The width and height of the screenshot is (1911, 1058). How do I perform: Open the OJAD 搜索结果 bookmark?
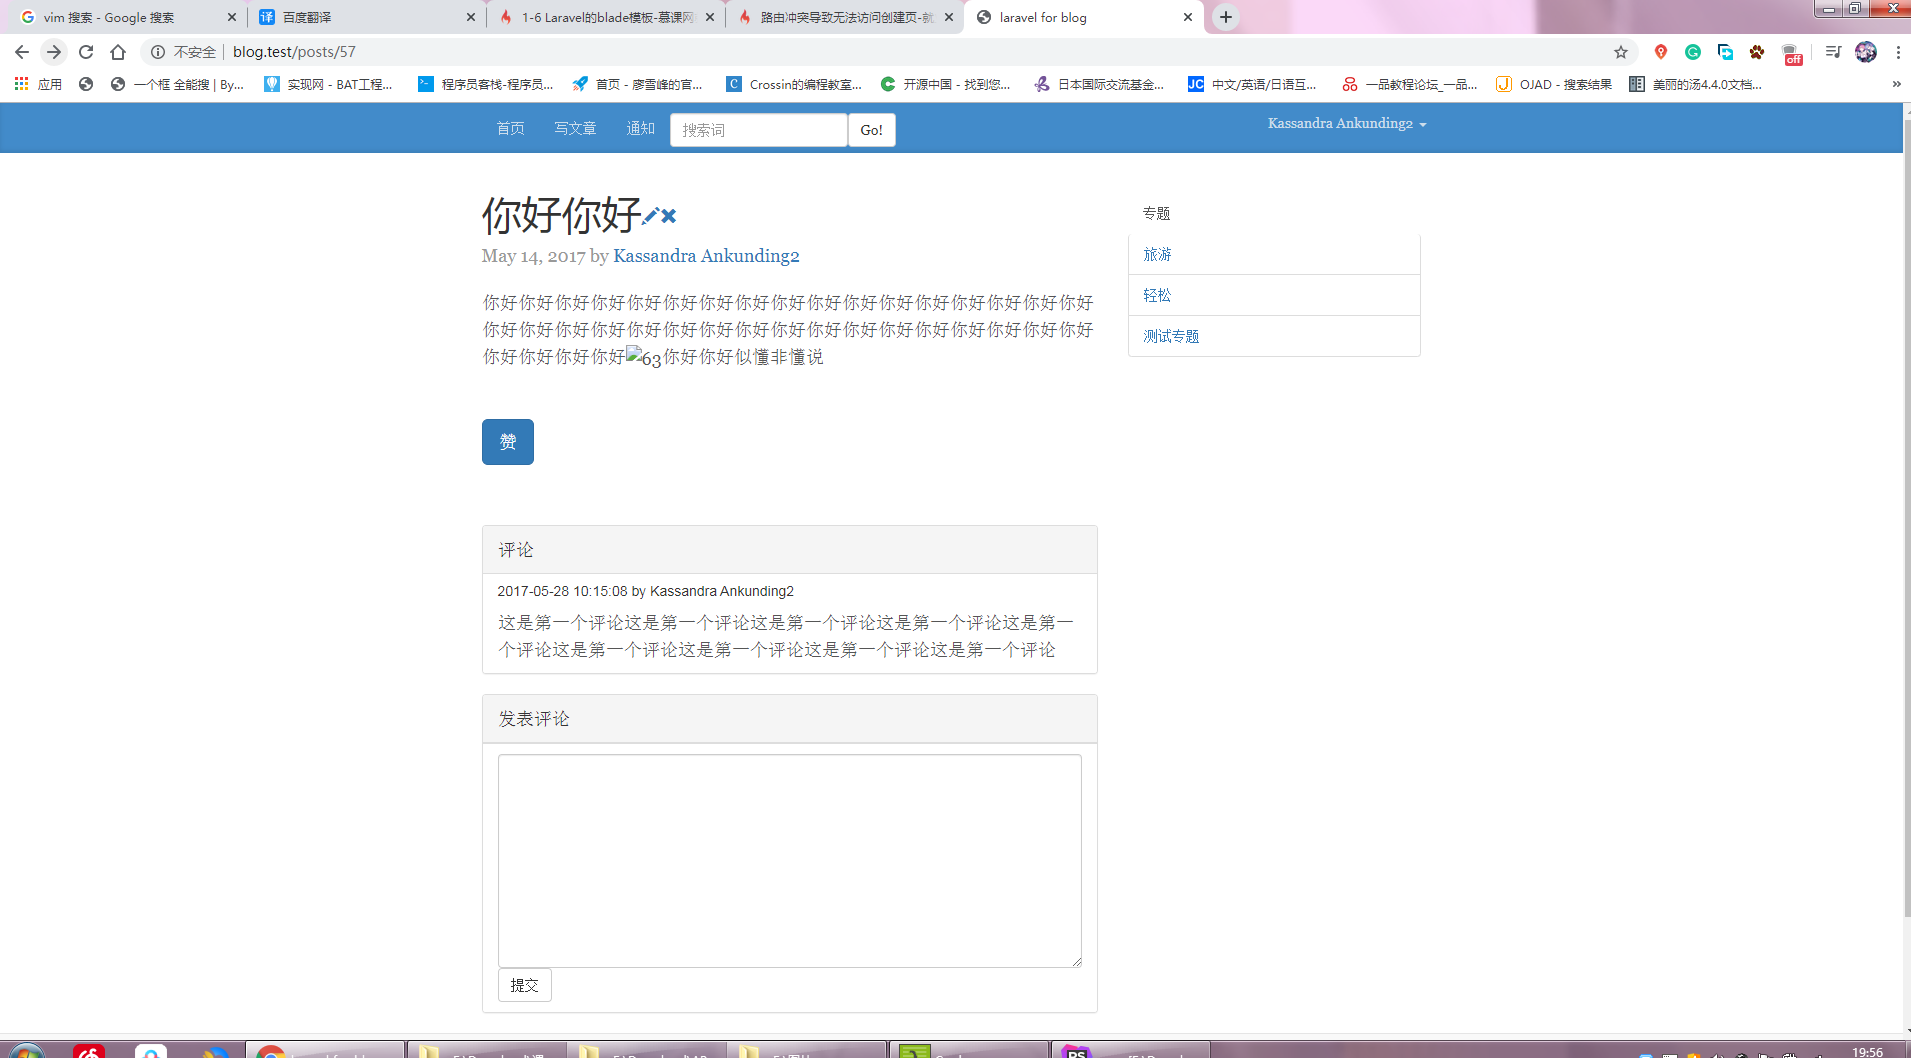pyautogui.click(x=1554, y=84)
